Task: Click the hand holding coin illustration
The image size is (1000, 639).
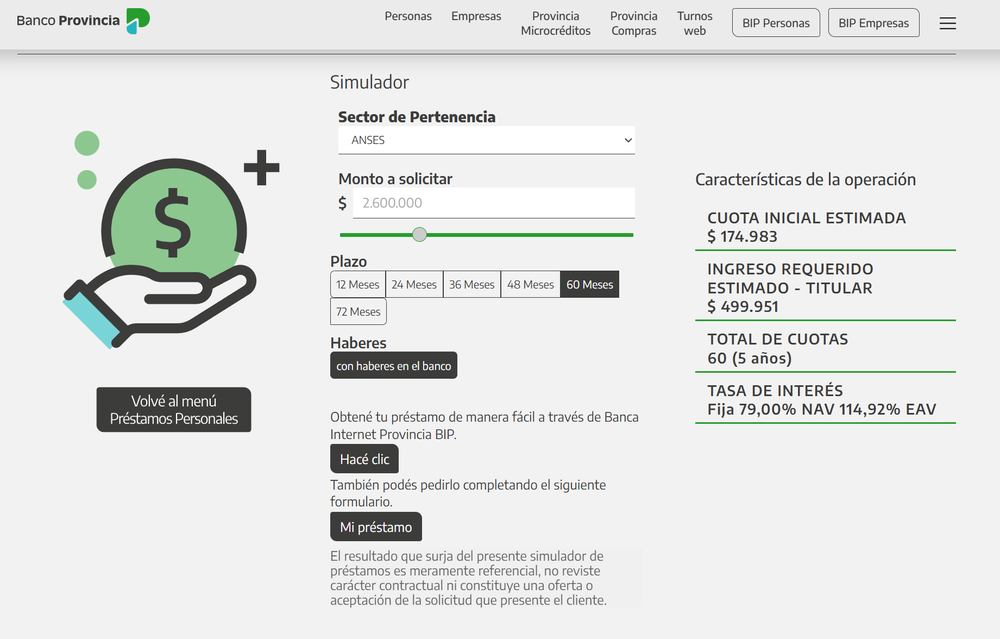Action: pos(171,249)
